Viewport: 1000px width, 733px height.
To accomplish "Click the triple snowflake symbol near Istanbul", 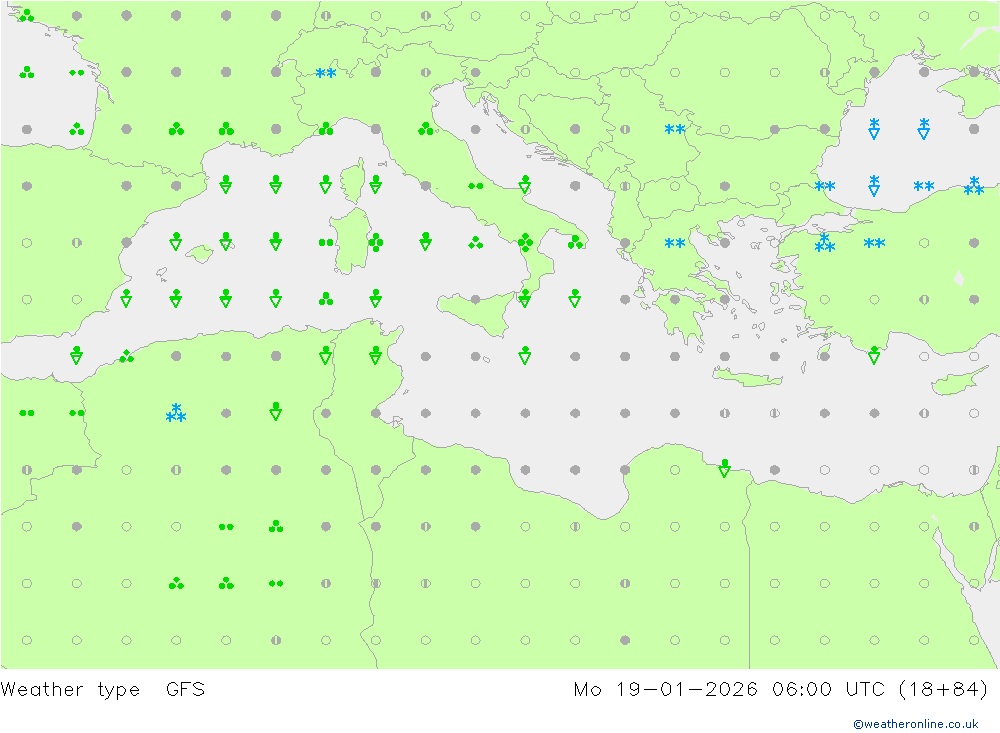I will 825,242.
